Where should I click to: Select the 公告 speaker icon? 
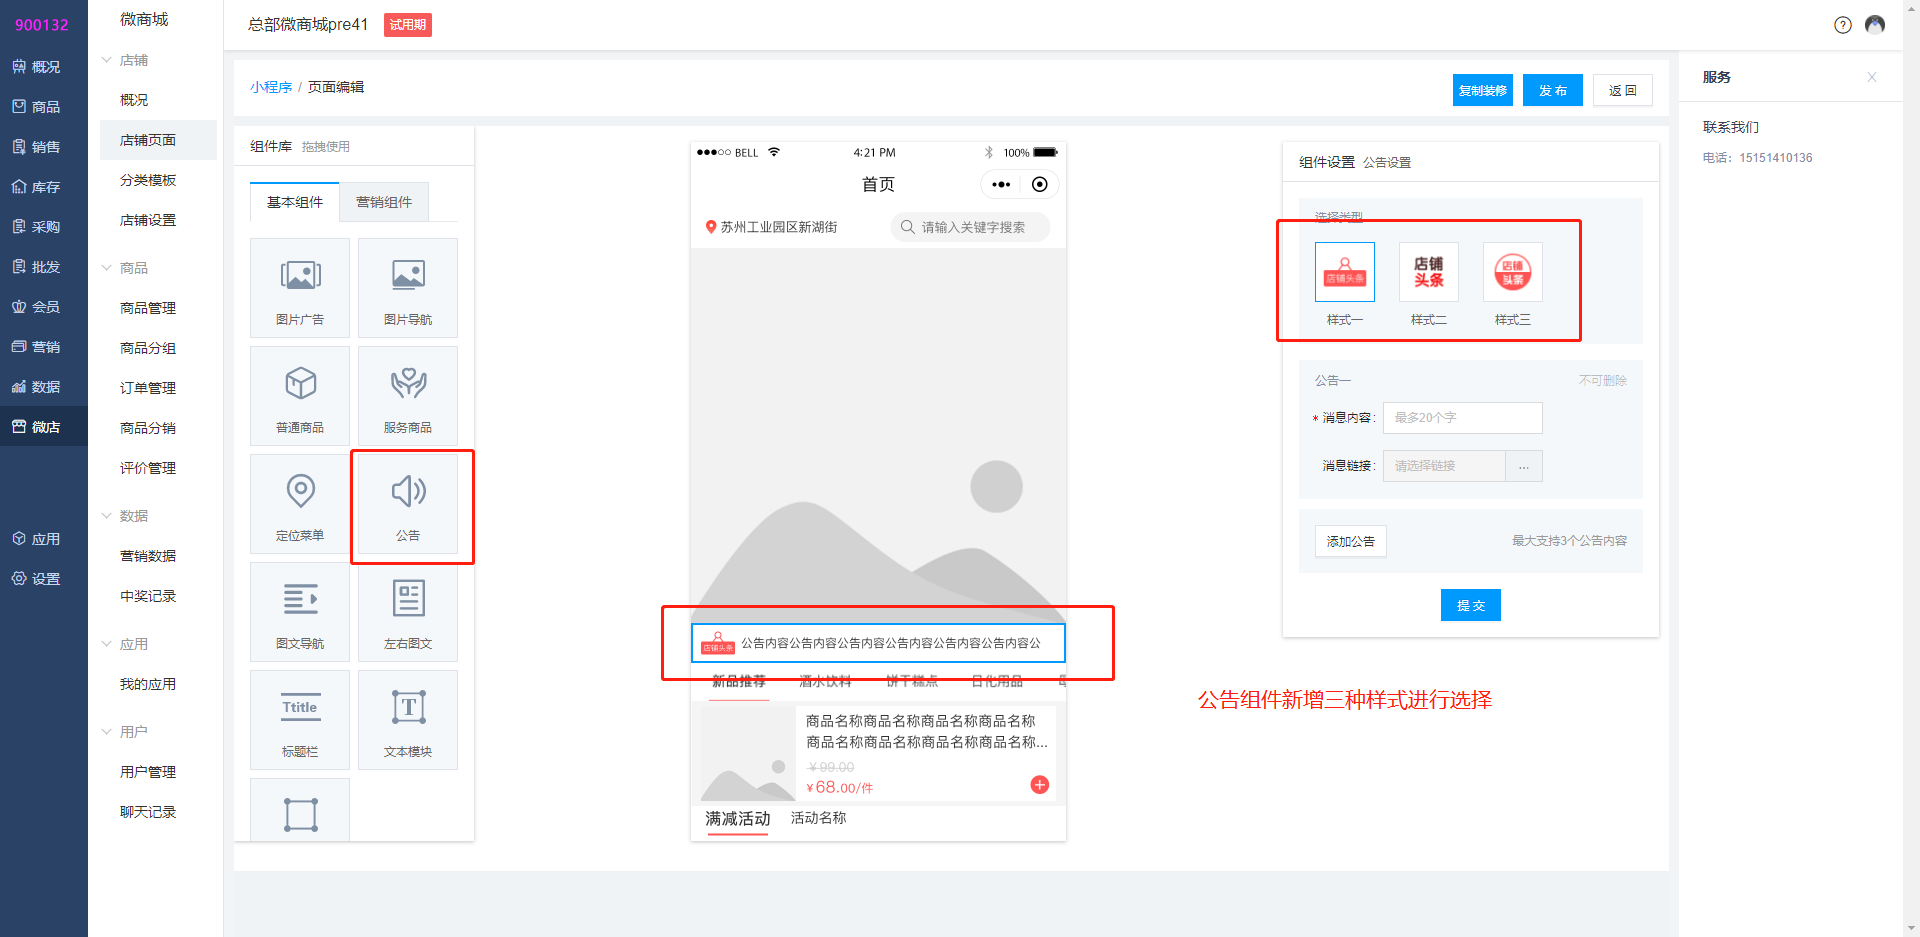408,491
